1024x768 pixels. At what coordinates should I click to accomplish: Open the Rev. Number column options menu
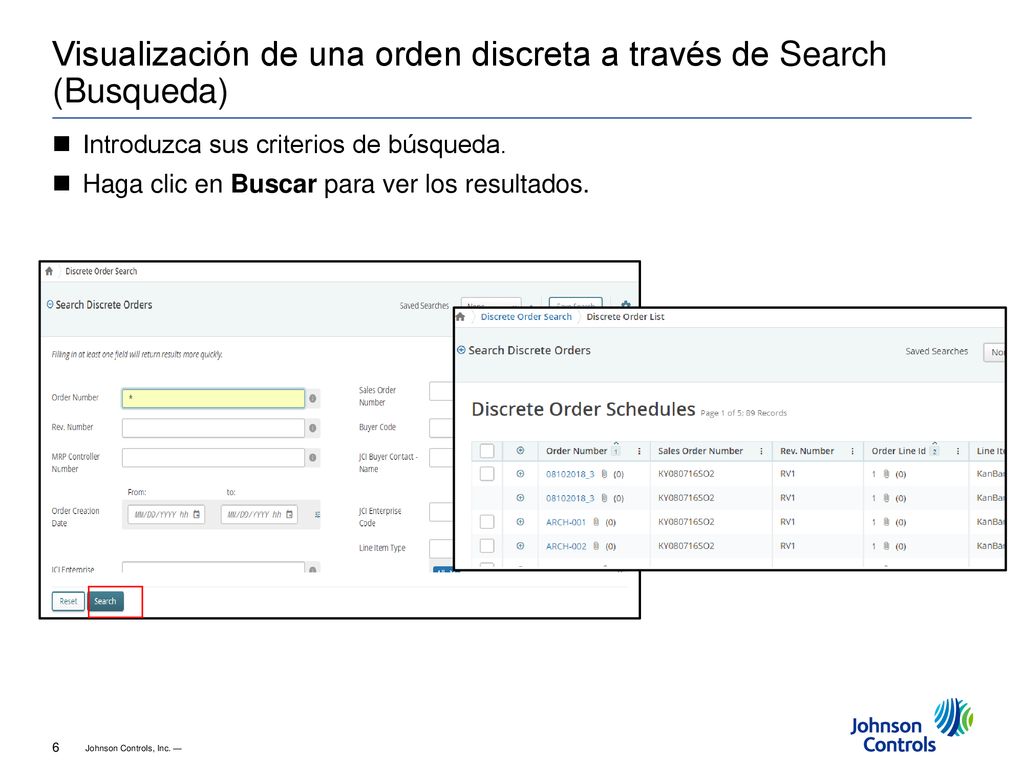point(852,451)
